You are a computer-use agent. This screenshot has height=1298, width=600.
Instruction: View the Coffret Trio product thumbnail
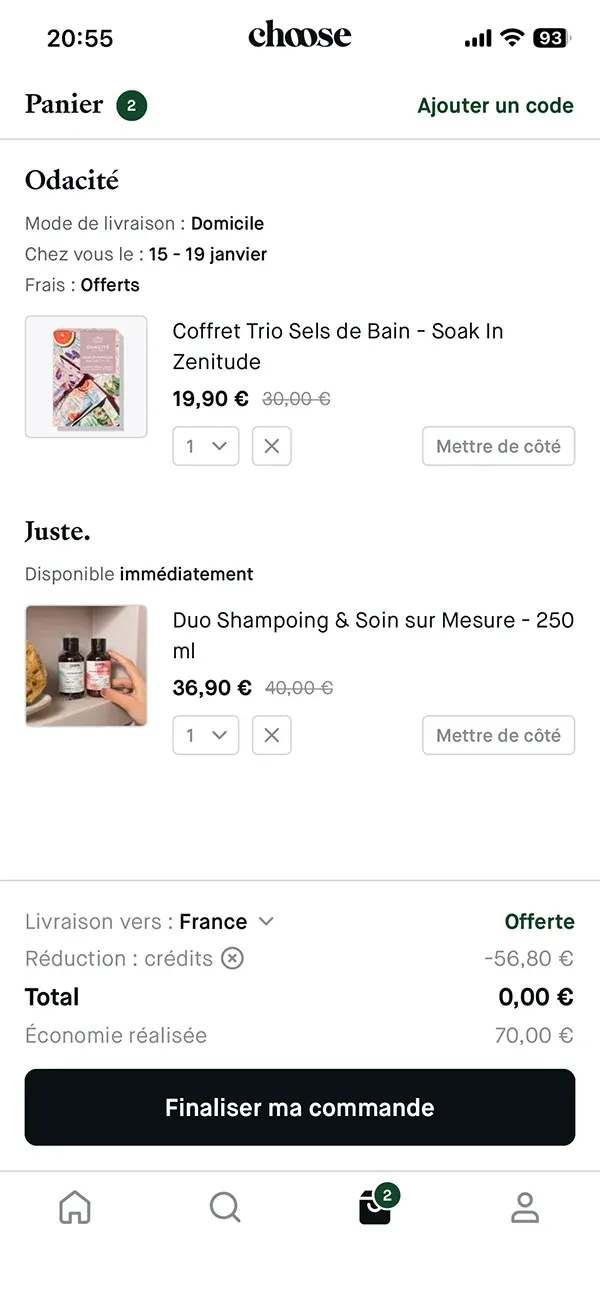[86, 377]
